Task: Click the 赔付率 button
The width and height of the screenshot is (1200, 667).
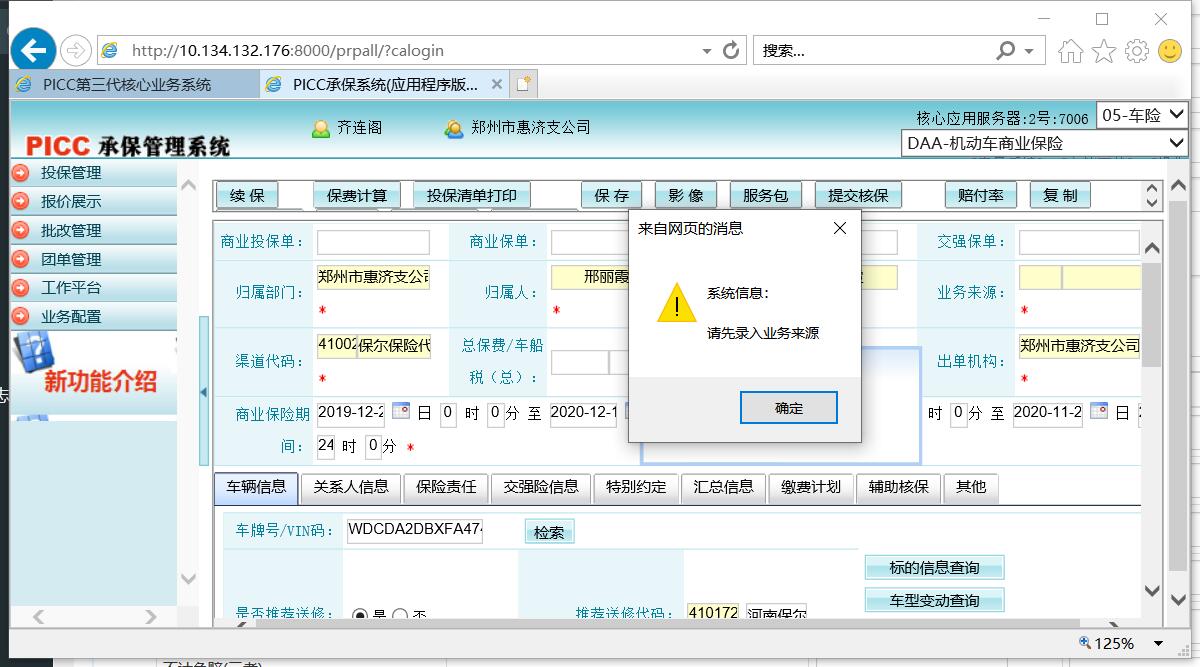Action: tap(980, 196)
